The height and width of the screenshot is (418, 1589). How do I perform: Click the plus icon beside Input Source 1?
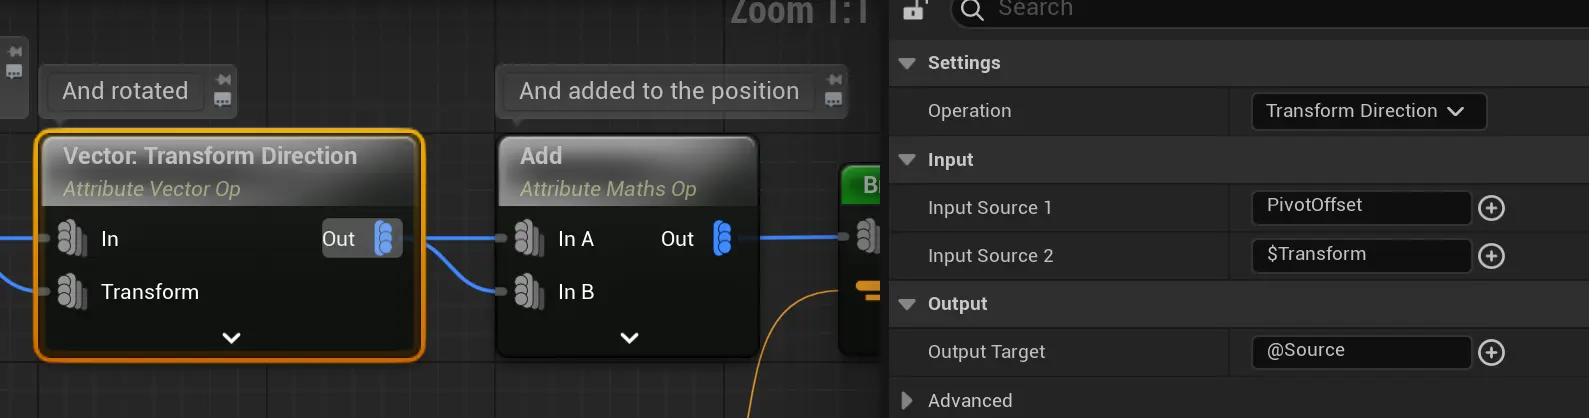pyautogui.click(x=1491, y=208)
